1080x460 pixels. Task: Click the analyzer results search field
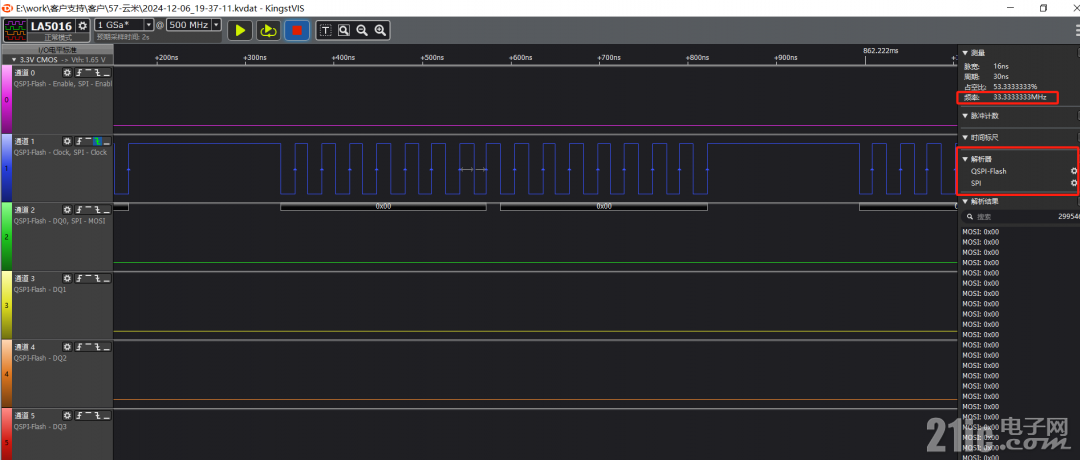(x=1019, y=216)
